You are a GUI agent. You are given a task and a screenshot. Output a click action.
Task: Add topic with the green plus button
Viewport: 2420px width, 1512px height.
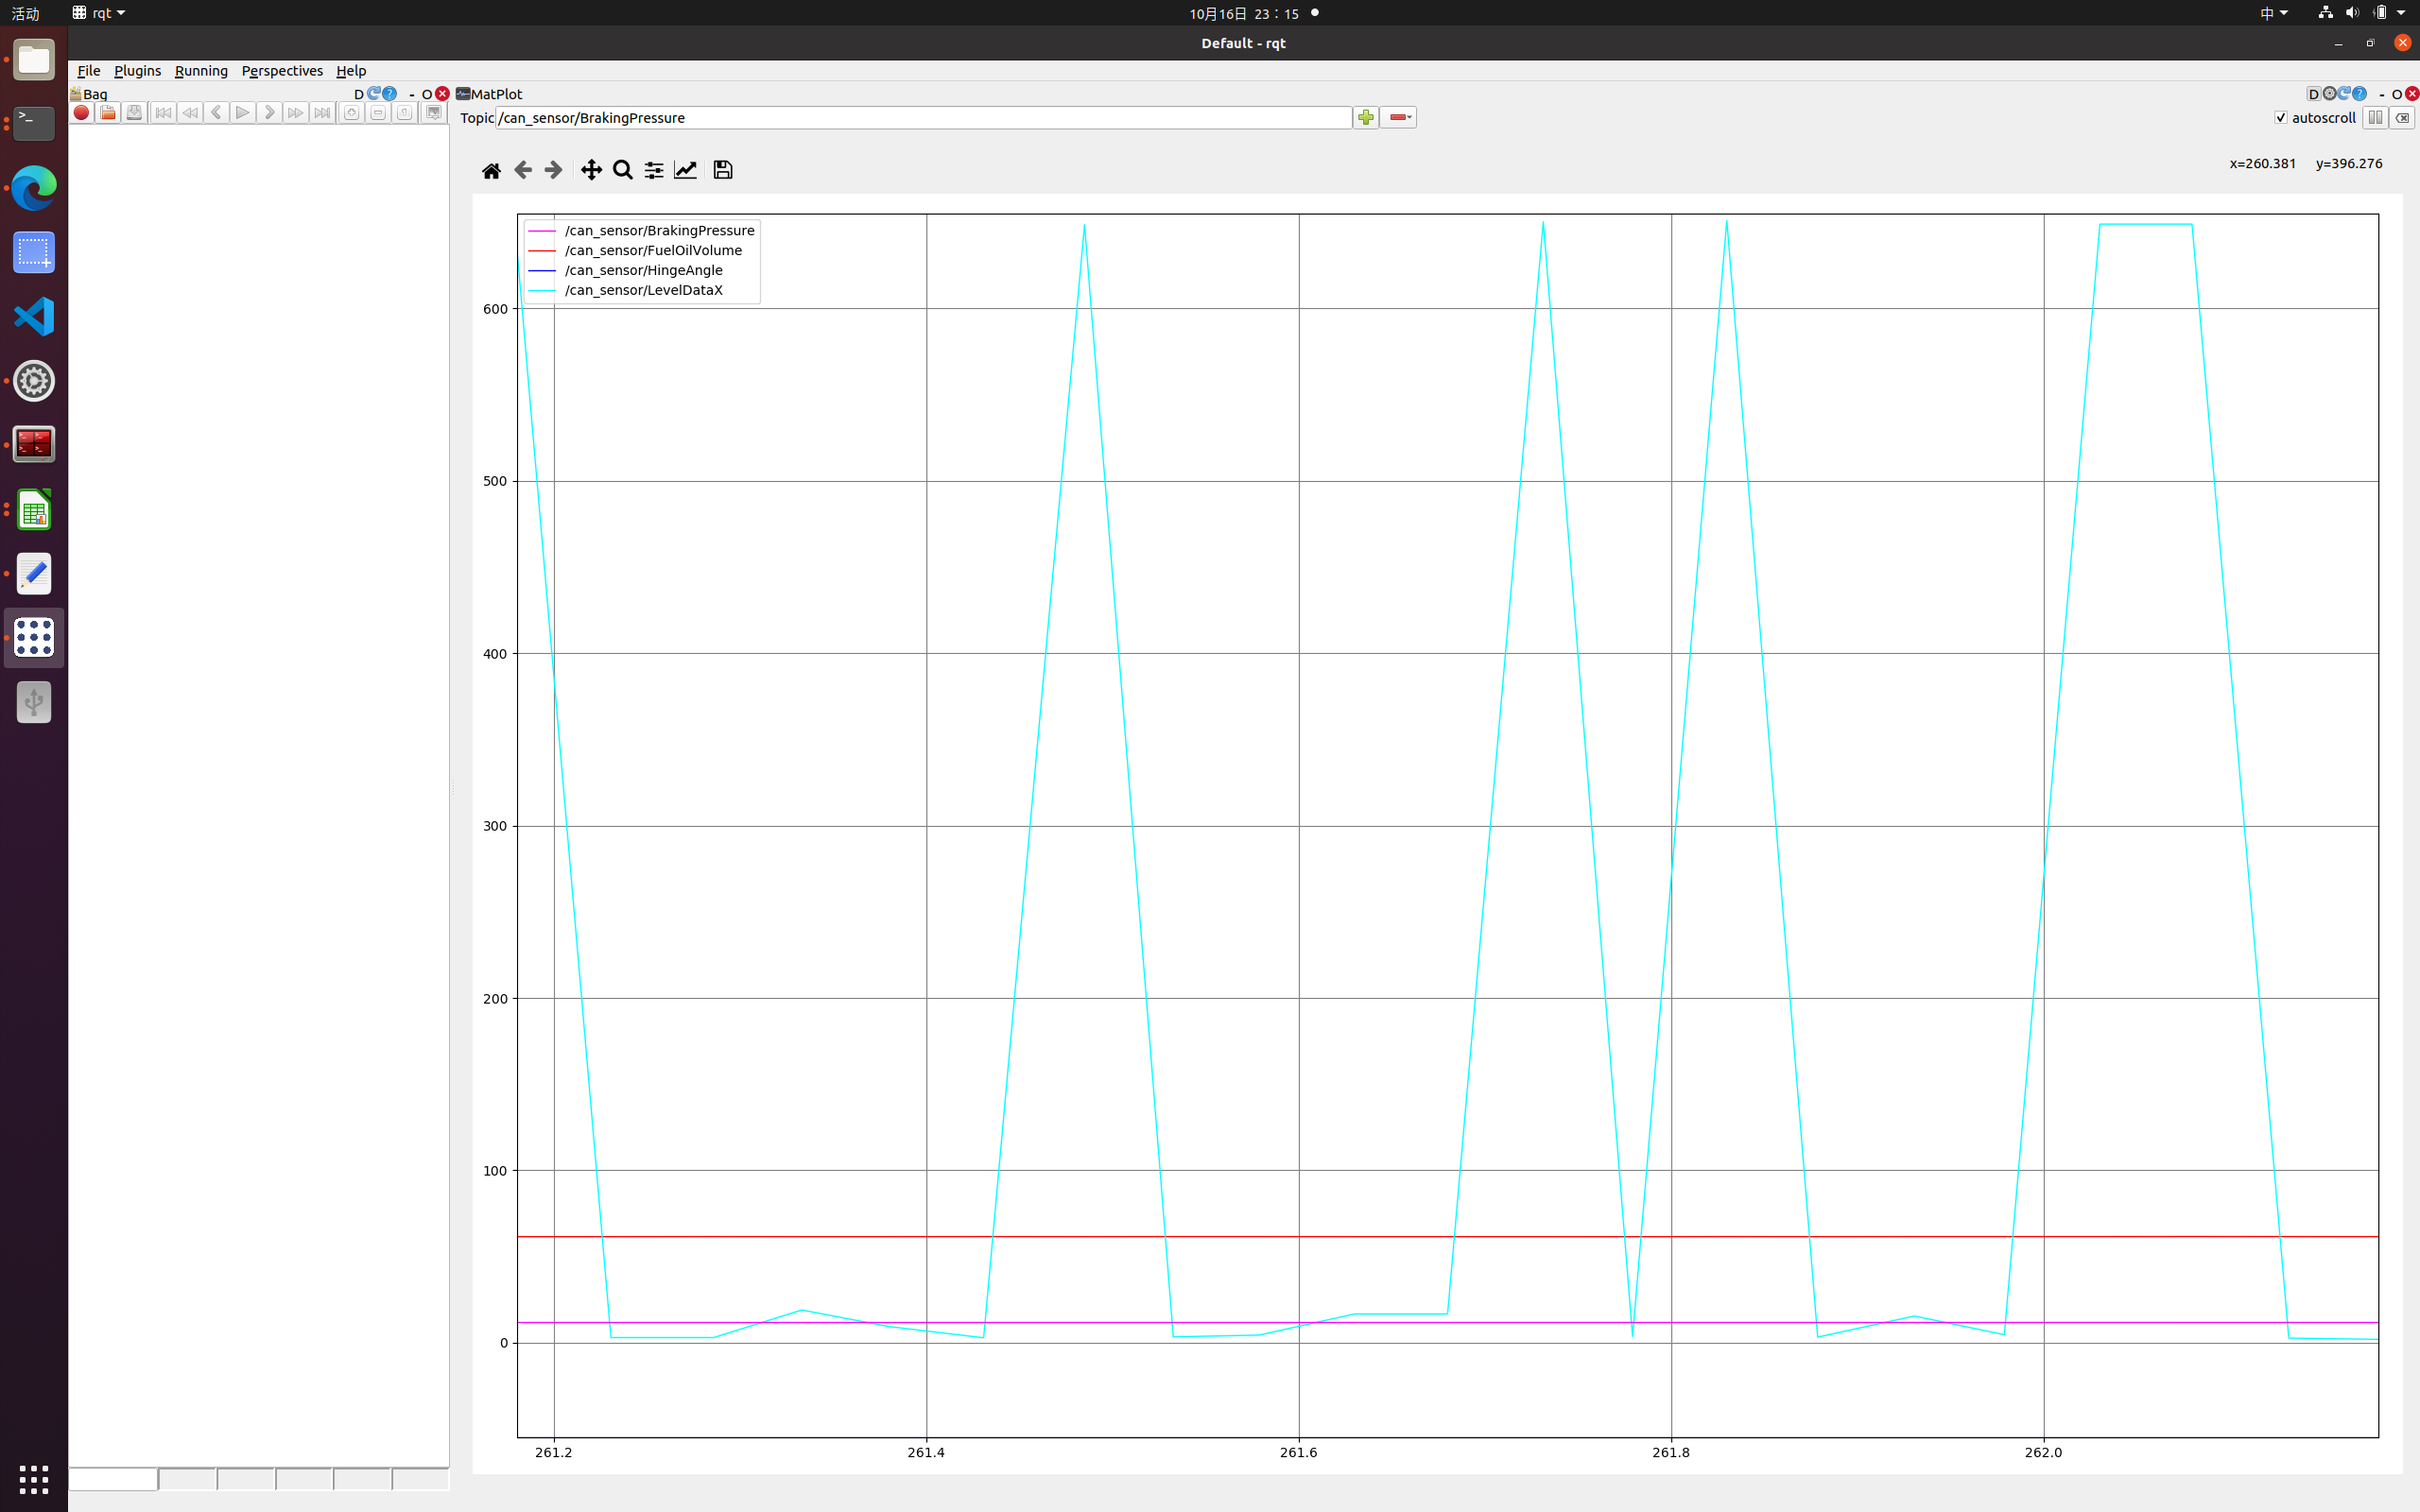[1365, 118]
